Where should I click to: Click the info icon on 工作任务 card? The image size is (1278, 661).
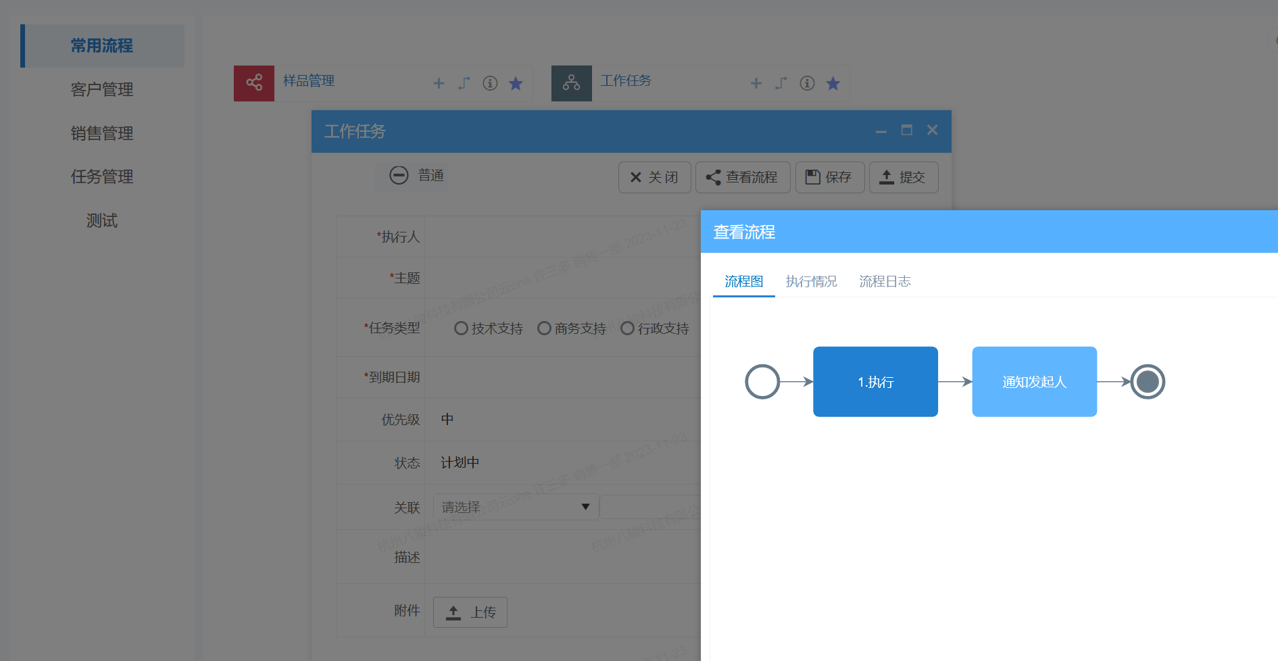(x=806, y=83)
